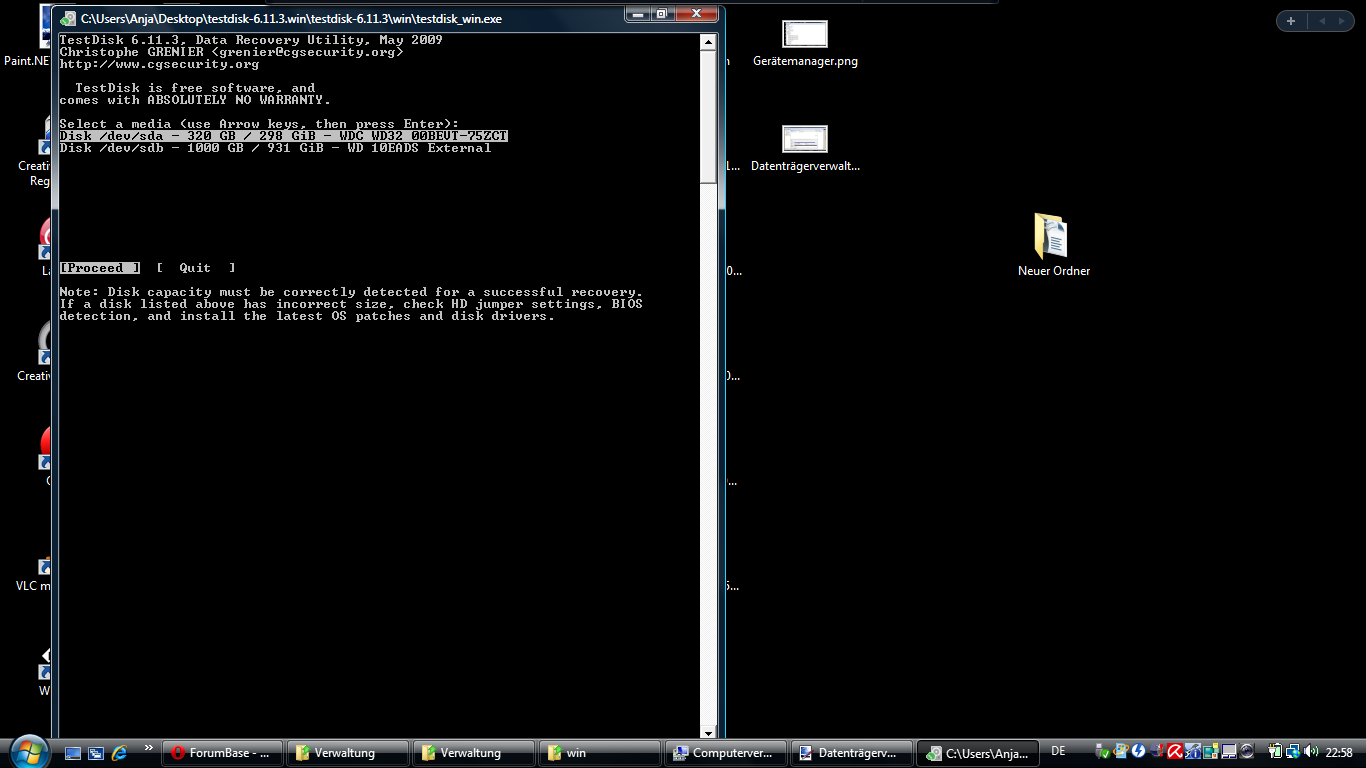Select the Neuer Ordner folder on the desktop
Screen dimensions: 1366x768
click(1053, 245)
